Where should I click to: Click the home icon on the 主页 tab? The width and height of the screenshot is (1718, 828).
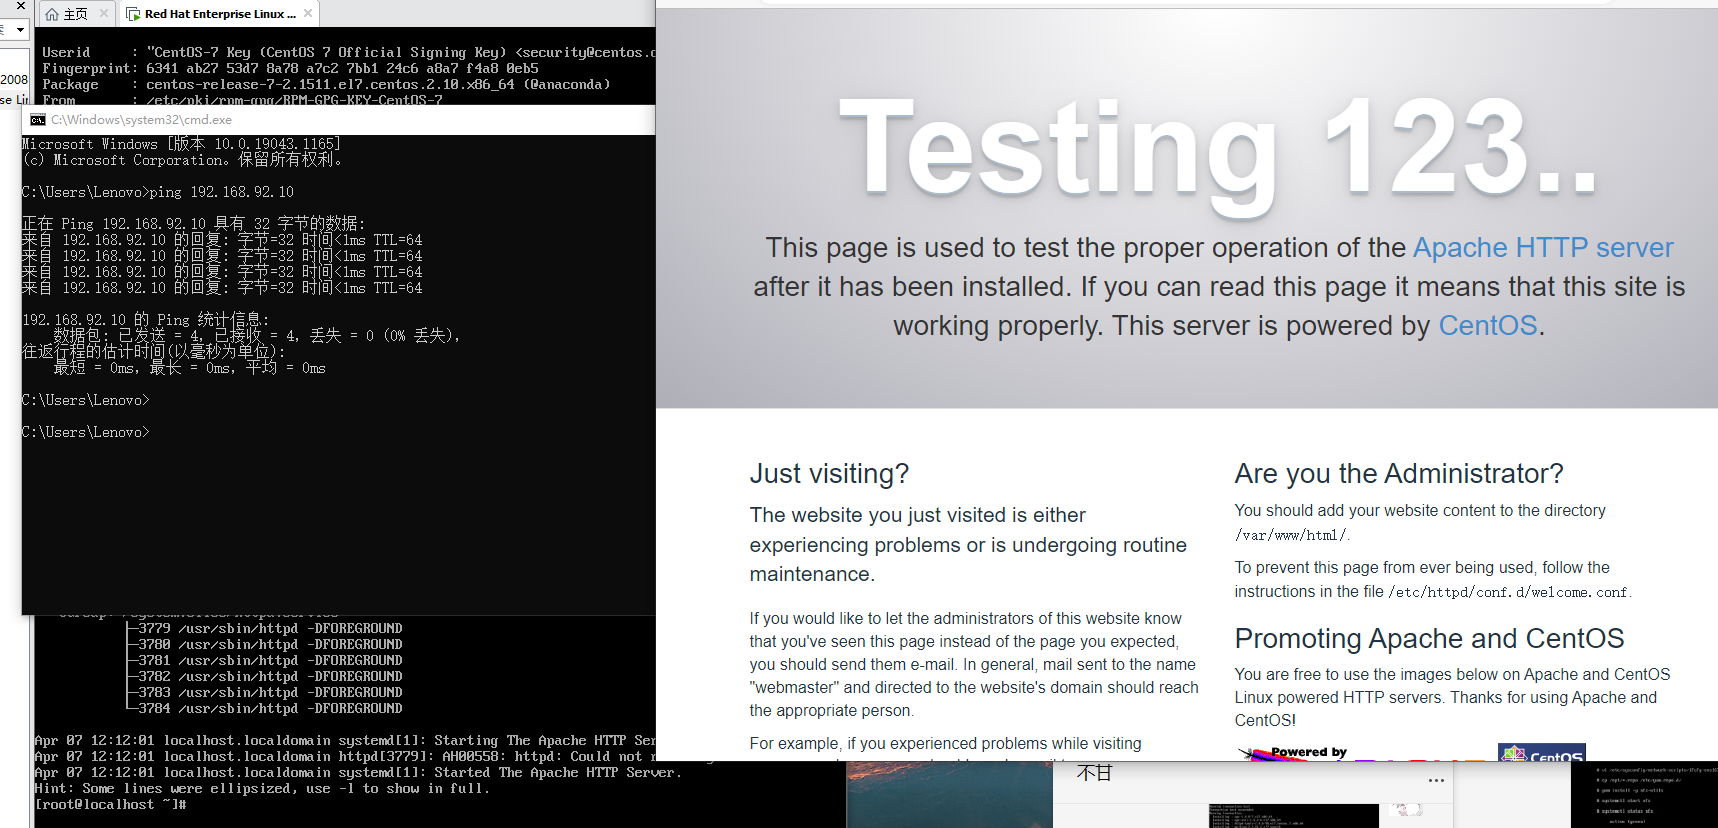[x=52, y=14]
